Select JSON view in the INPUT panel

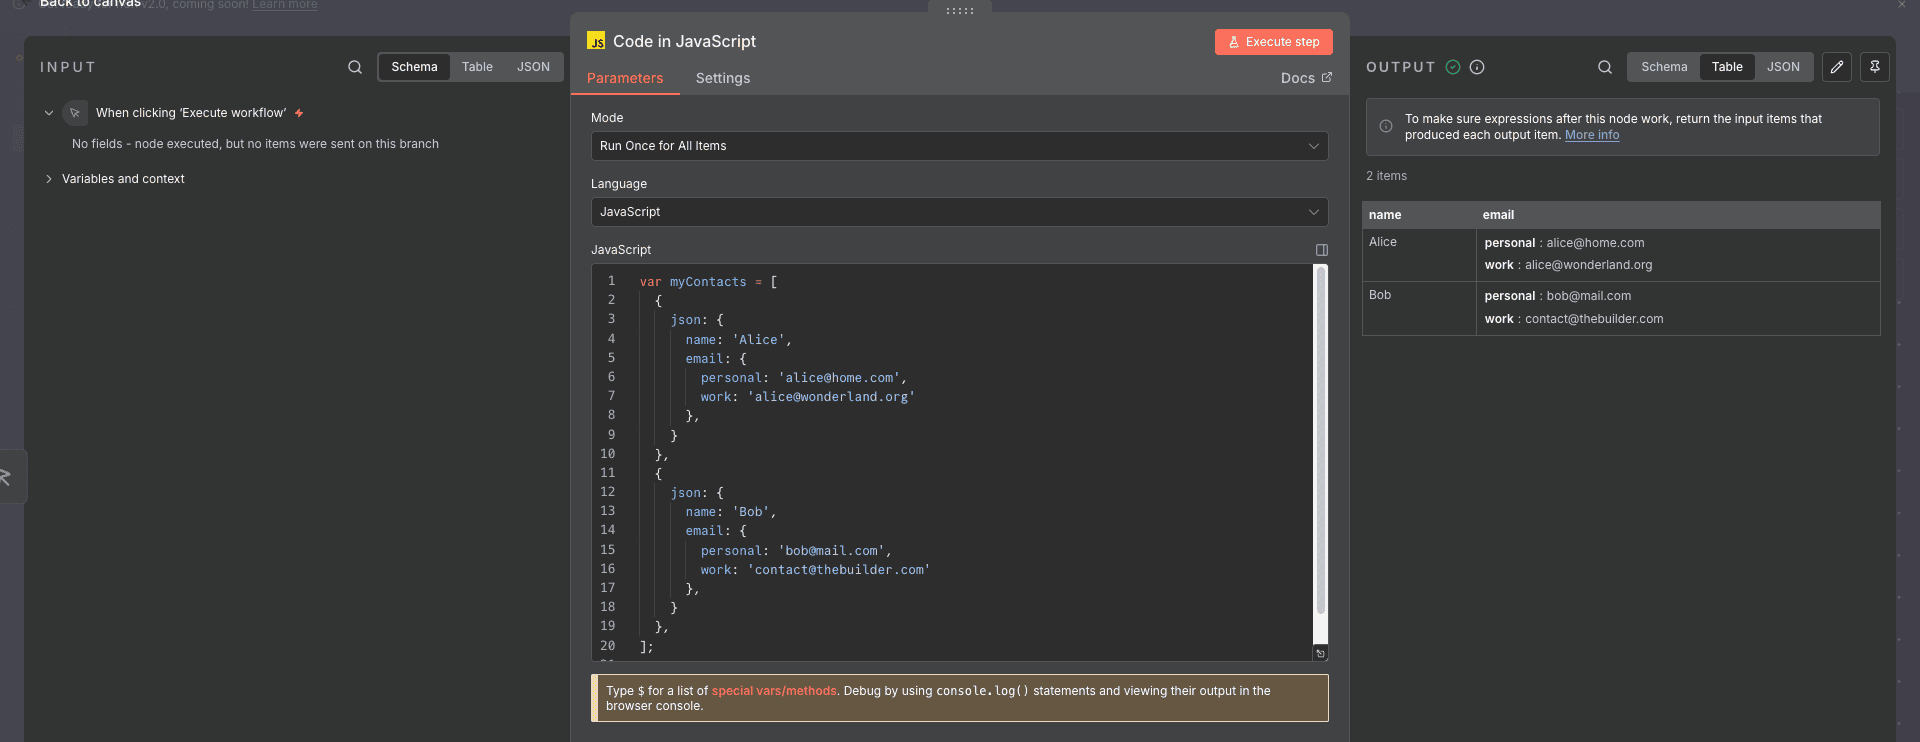(533, 67)
